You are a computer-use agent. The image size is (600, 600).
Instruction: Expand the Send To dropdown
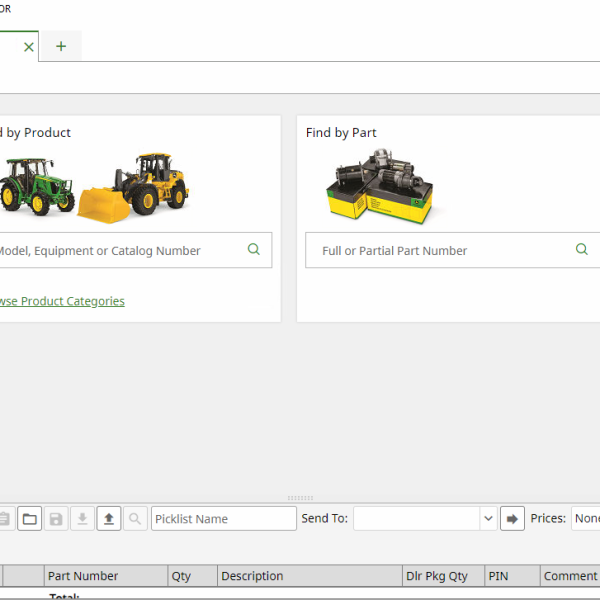pos(488,518)
